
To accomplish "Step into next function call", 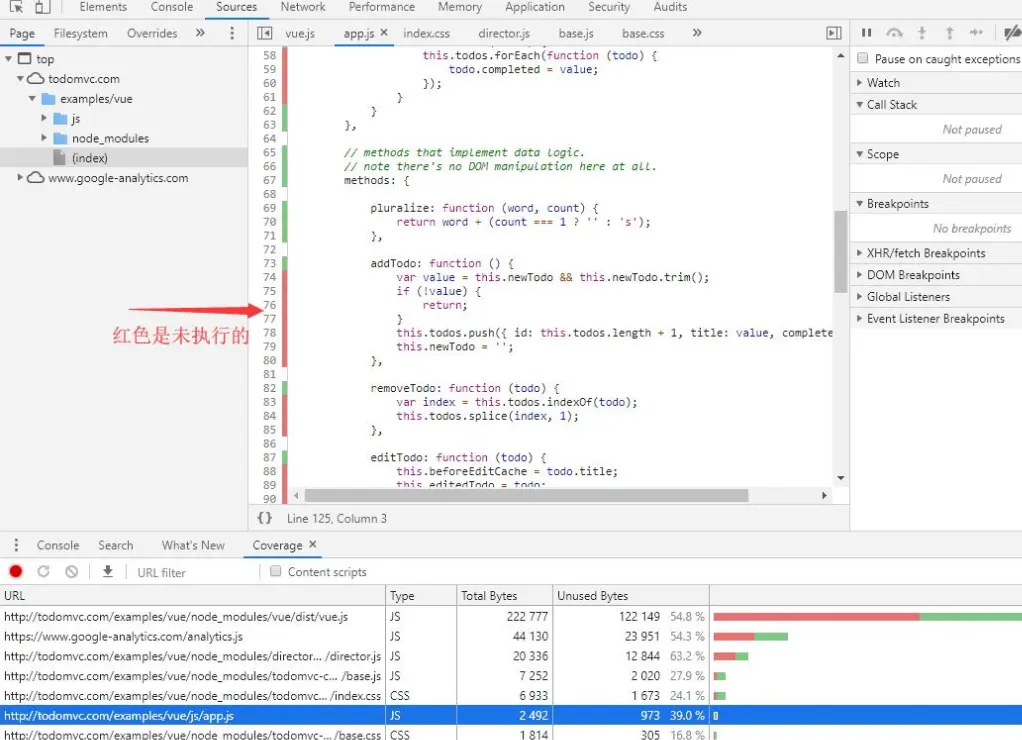I will (922, 33).
